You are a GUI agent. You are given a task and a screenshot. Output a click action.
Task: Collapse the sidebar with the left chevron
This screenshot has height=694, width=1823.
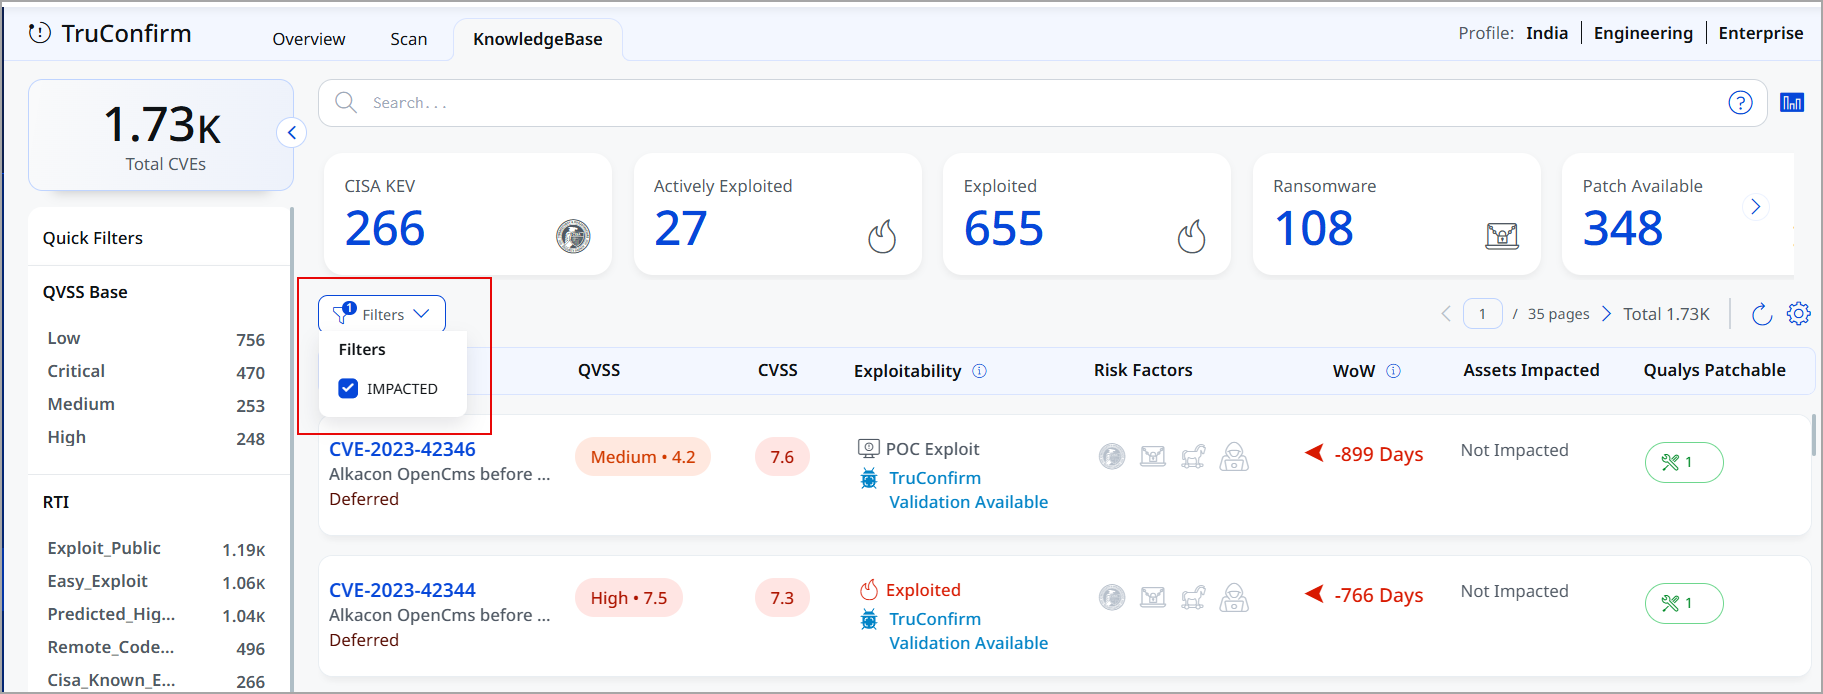click(291, 132)
